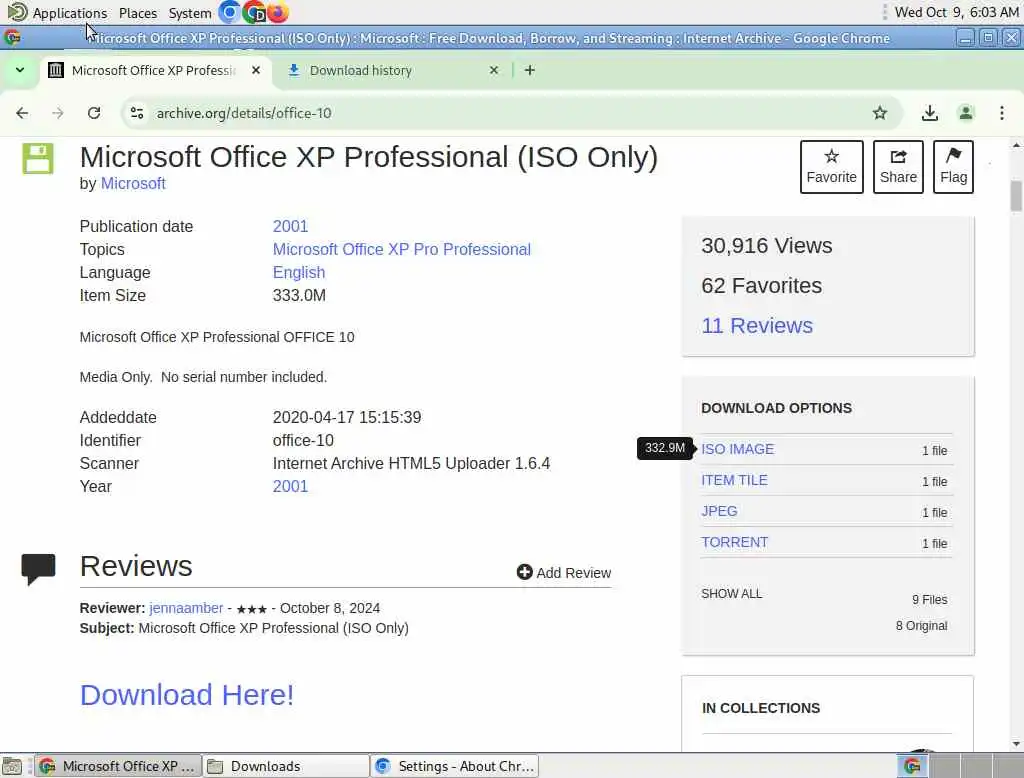Switch to Downloads window in taskbar
Image resolution: width=1024 pixels, height=778 pixels.
(285, 766)
